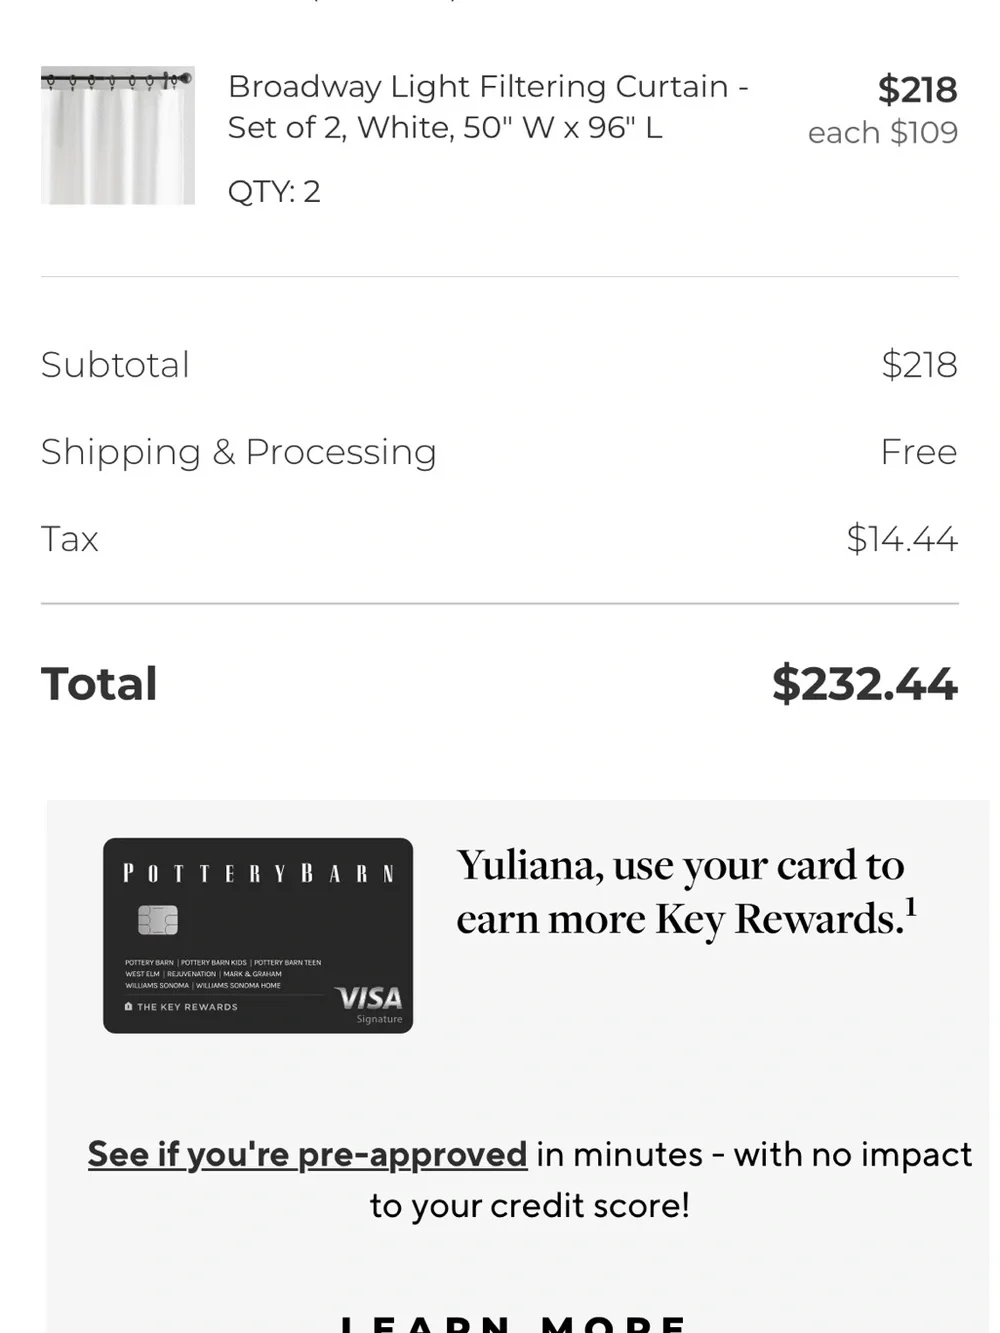
Task: Tap the Tax amount $14.44
Action: [x=902, y=539]
